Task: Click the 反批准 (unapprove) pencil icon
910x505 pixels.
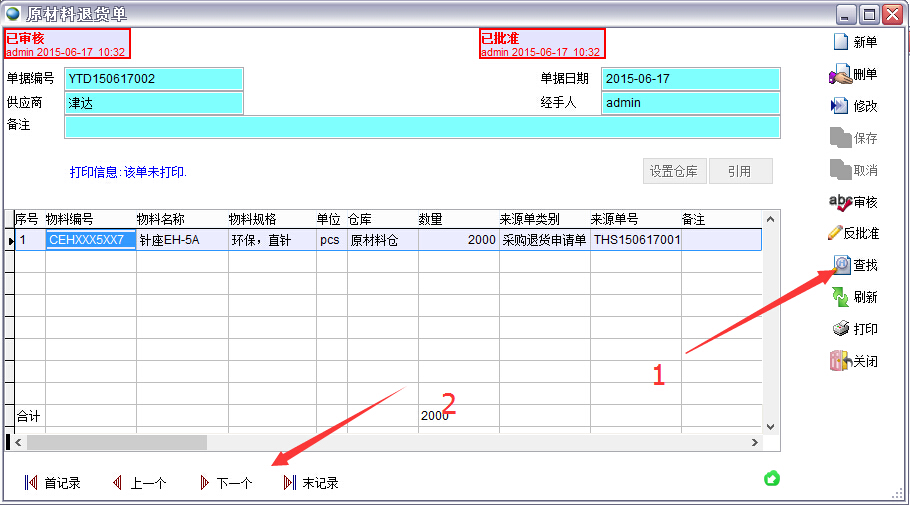Action: (836, 233)
